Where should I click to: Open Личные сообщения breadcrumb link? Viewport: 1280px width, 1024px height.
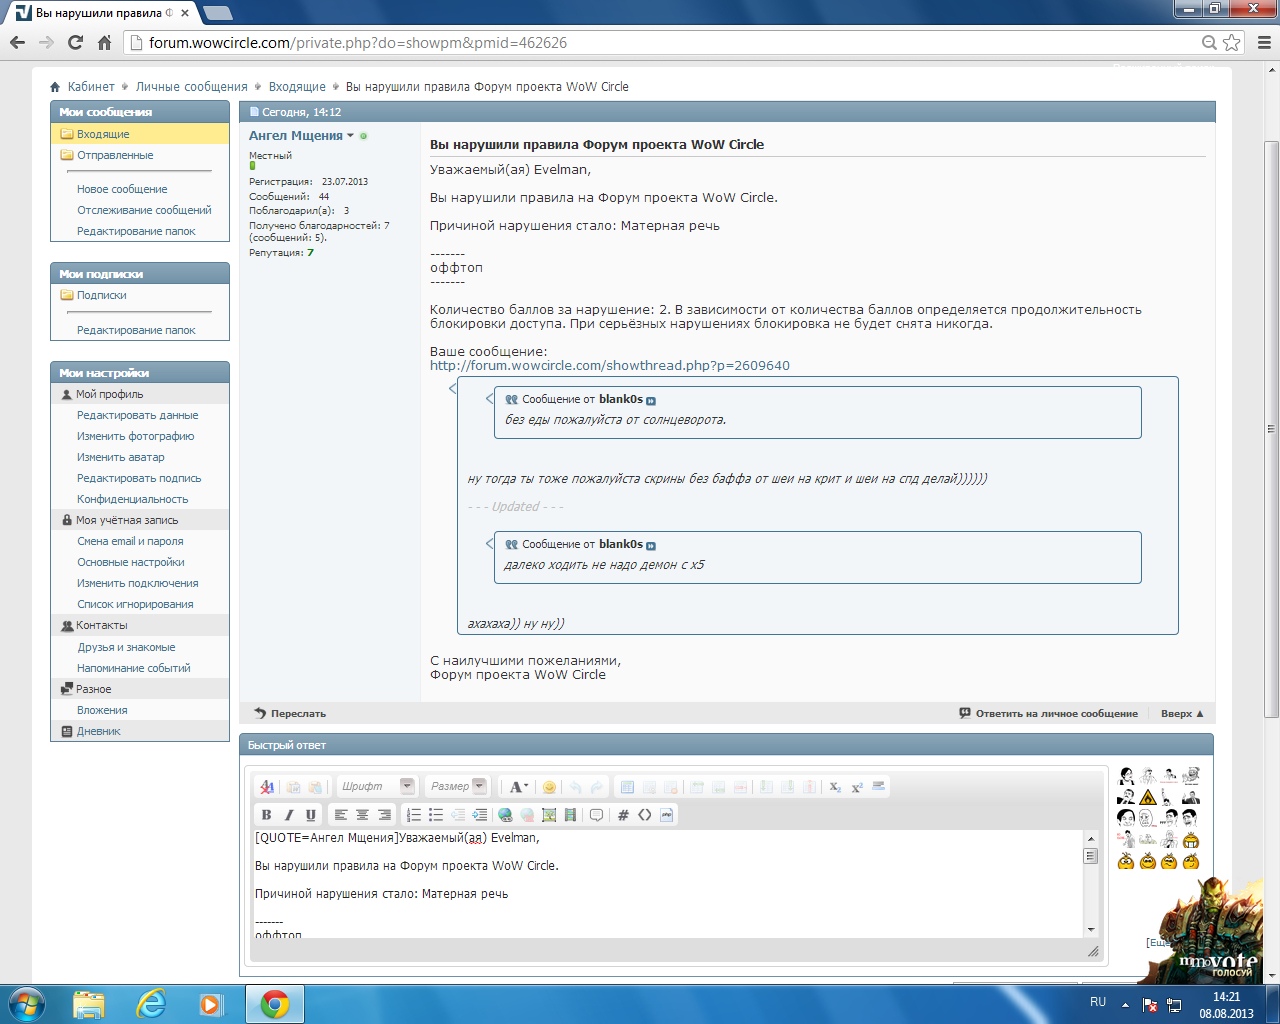[x=191, y=87]
